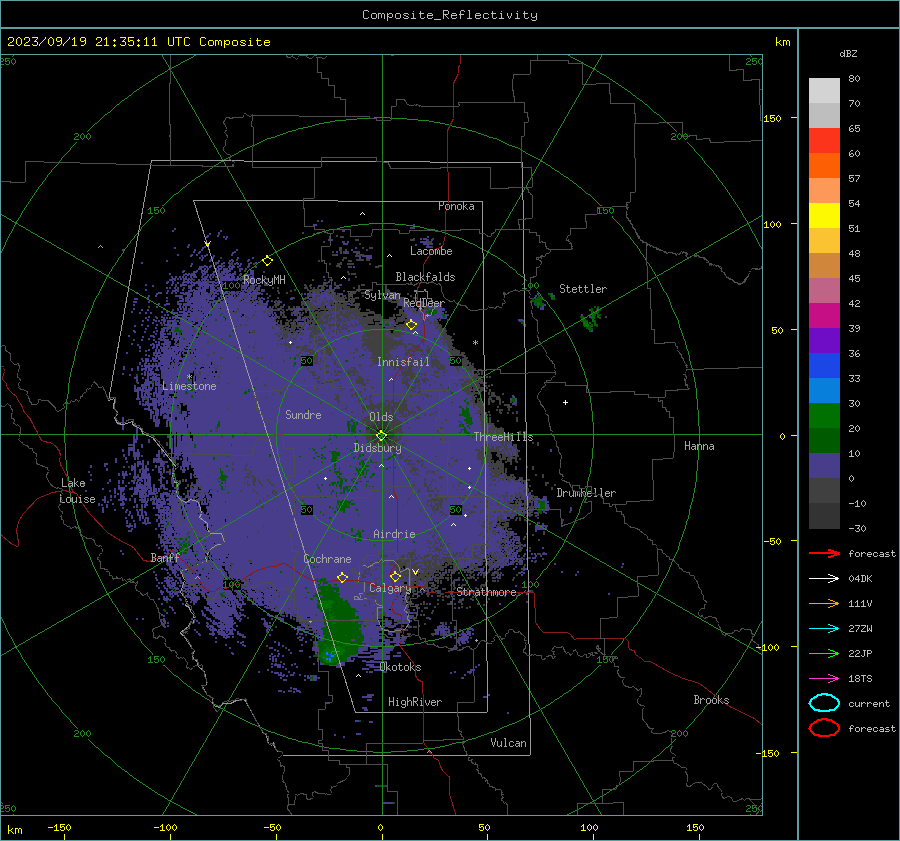The height and width of the screenshot is (841, 900).
Task: Select the blue 36 dBZ color swatch
Action: pyautogui.click(x=824, y=365)
